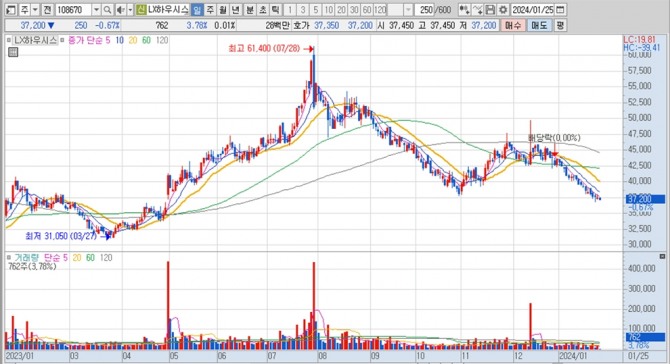Image resolution: width=670 pixels, height=364 pixels.
Task: Select the 틱 tick period tab
Action: tap(276, 10)
